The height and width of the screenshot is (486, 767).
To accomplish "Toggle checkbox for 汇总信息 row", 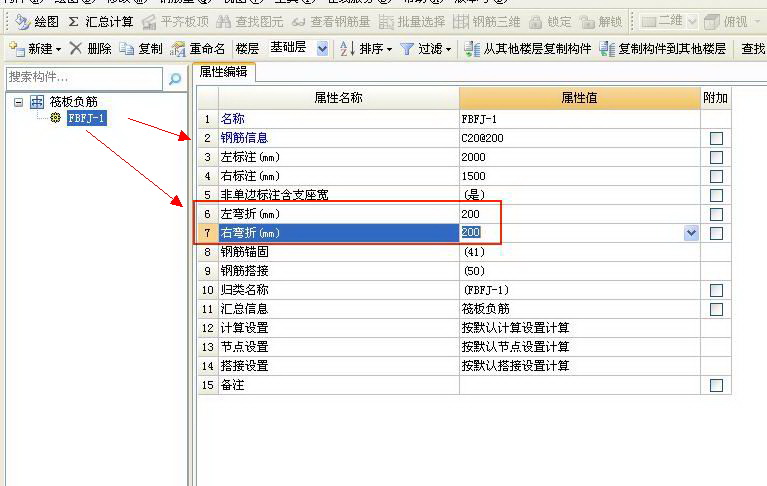I will (x=716, y=309).
